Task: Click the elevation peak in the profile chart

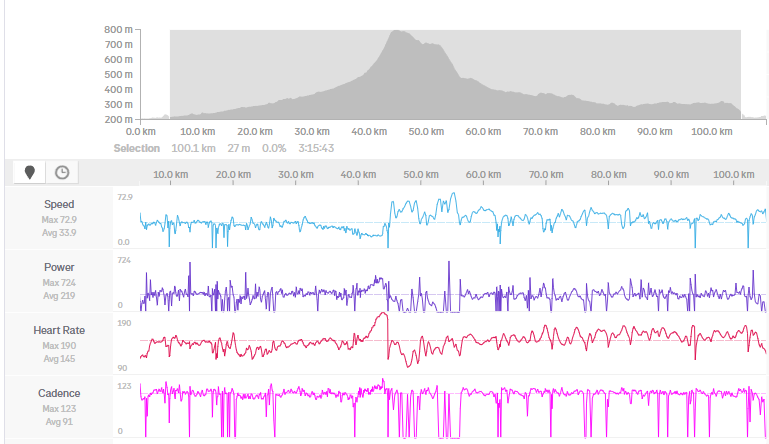Action: pyautogui.click(x=395, y=32)
